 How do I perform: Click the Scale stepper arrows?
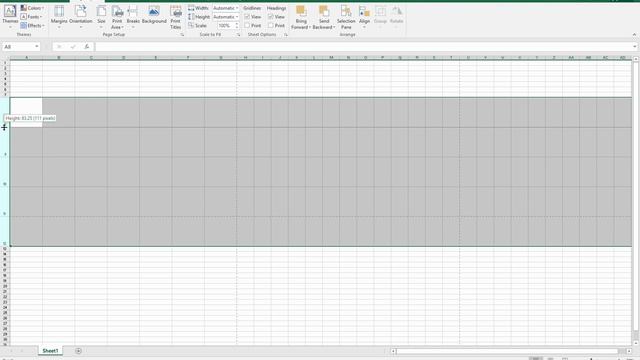237,25
